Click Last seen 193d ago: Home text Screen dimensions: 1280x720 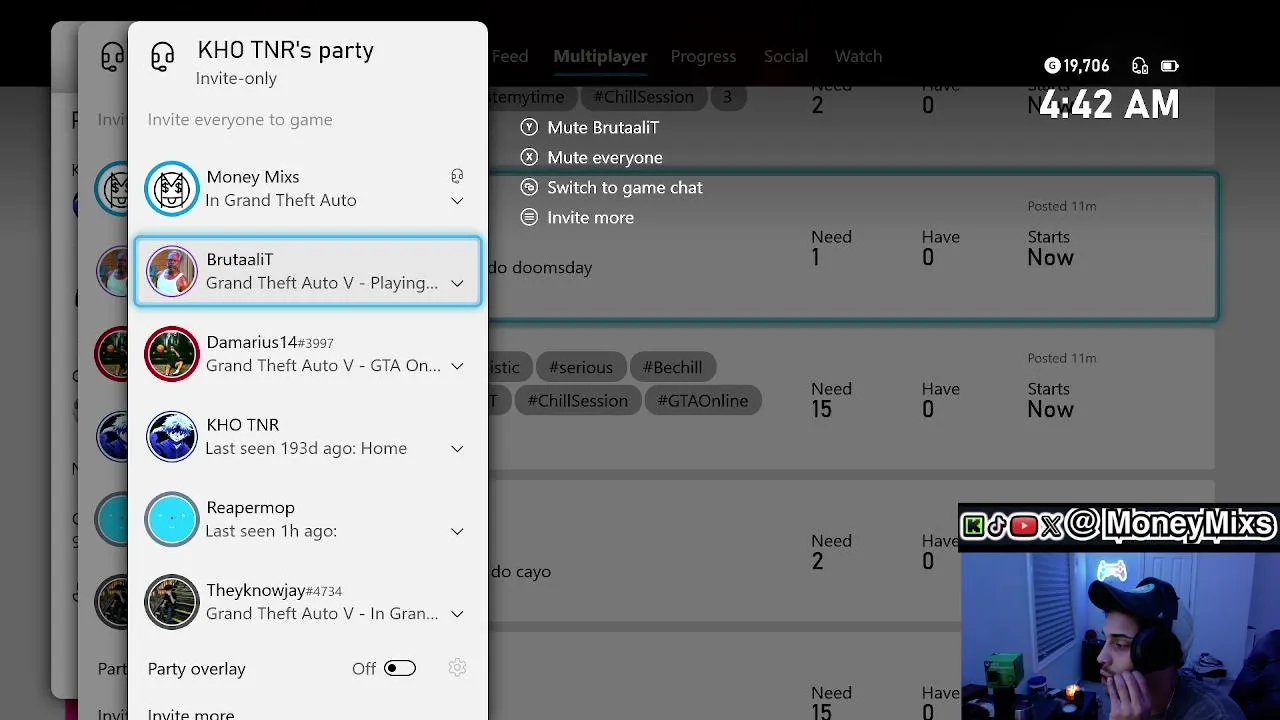click(306, 449)
